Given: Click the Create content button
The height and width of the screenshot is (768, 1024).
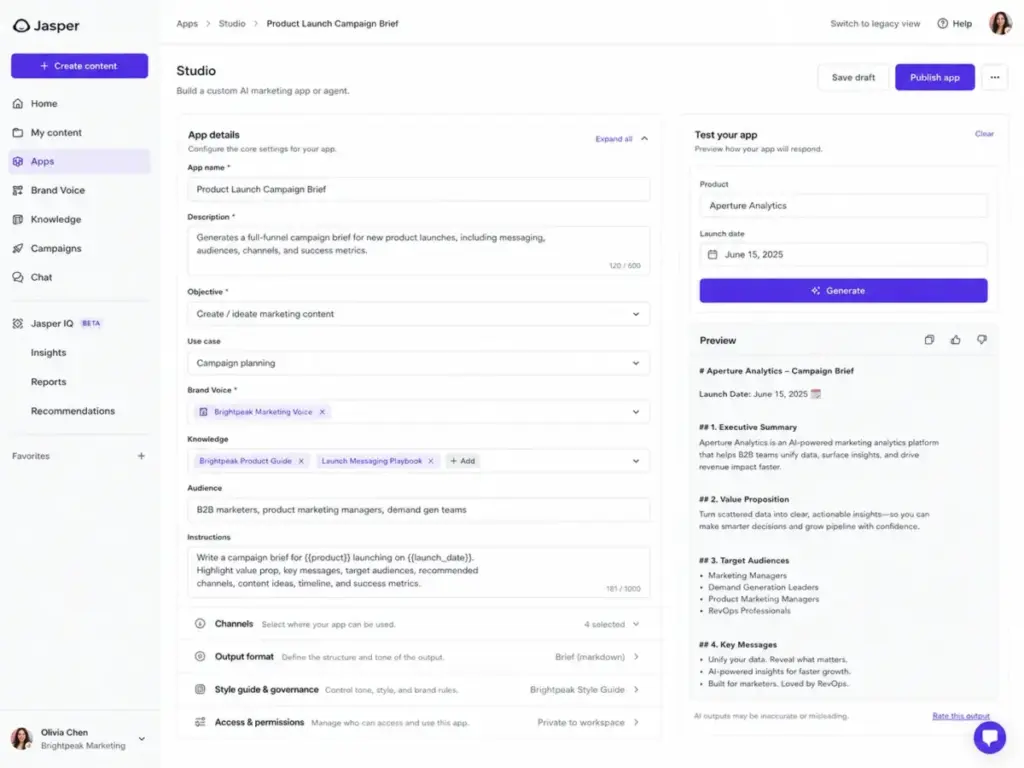Looking at the screenshot, I should pyautogui.click(x=79, y=66).
